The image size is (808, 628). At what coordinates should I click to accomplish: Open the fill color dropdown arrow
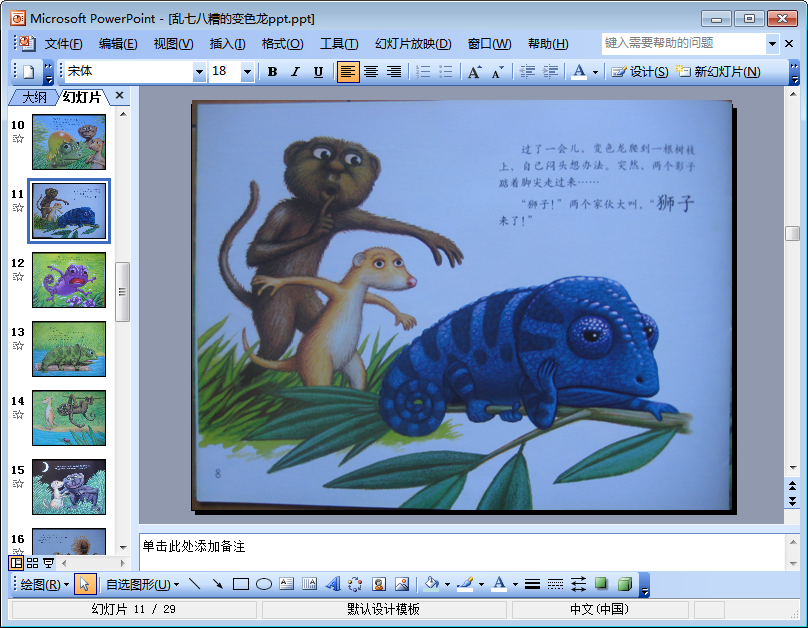(x=447, y=584)
